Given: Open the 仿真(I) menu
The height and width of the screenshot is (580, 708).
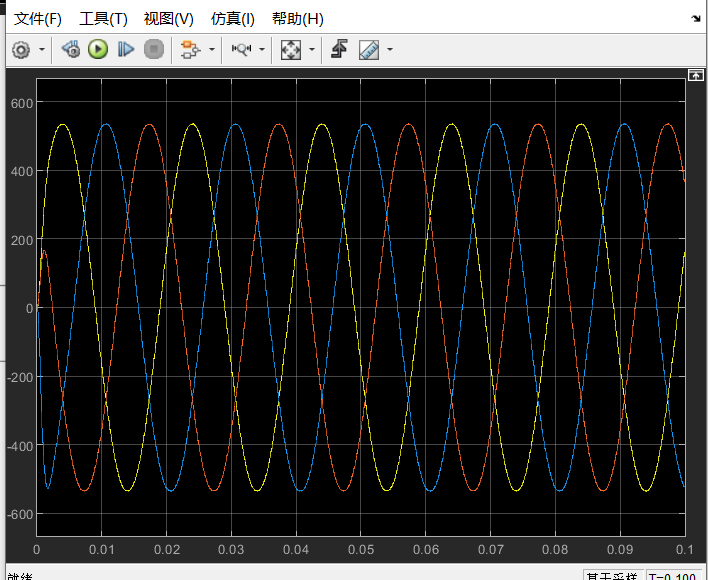Looking at the screenshot, I should 233,19.
